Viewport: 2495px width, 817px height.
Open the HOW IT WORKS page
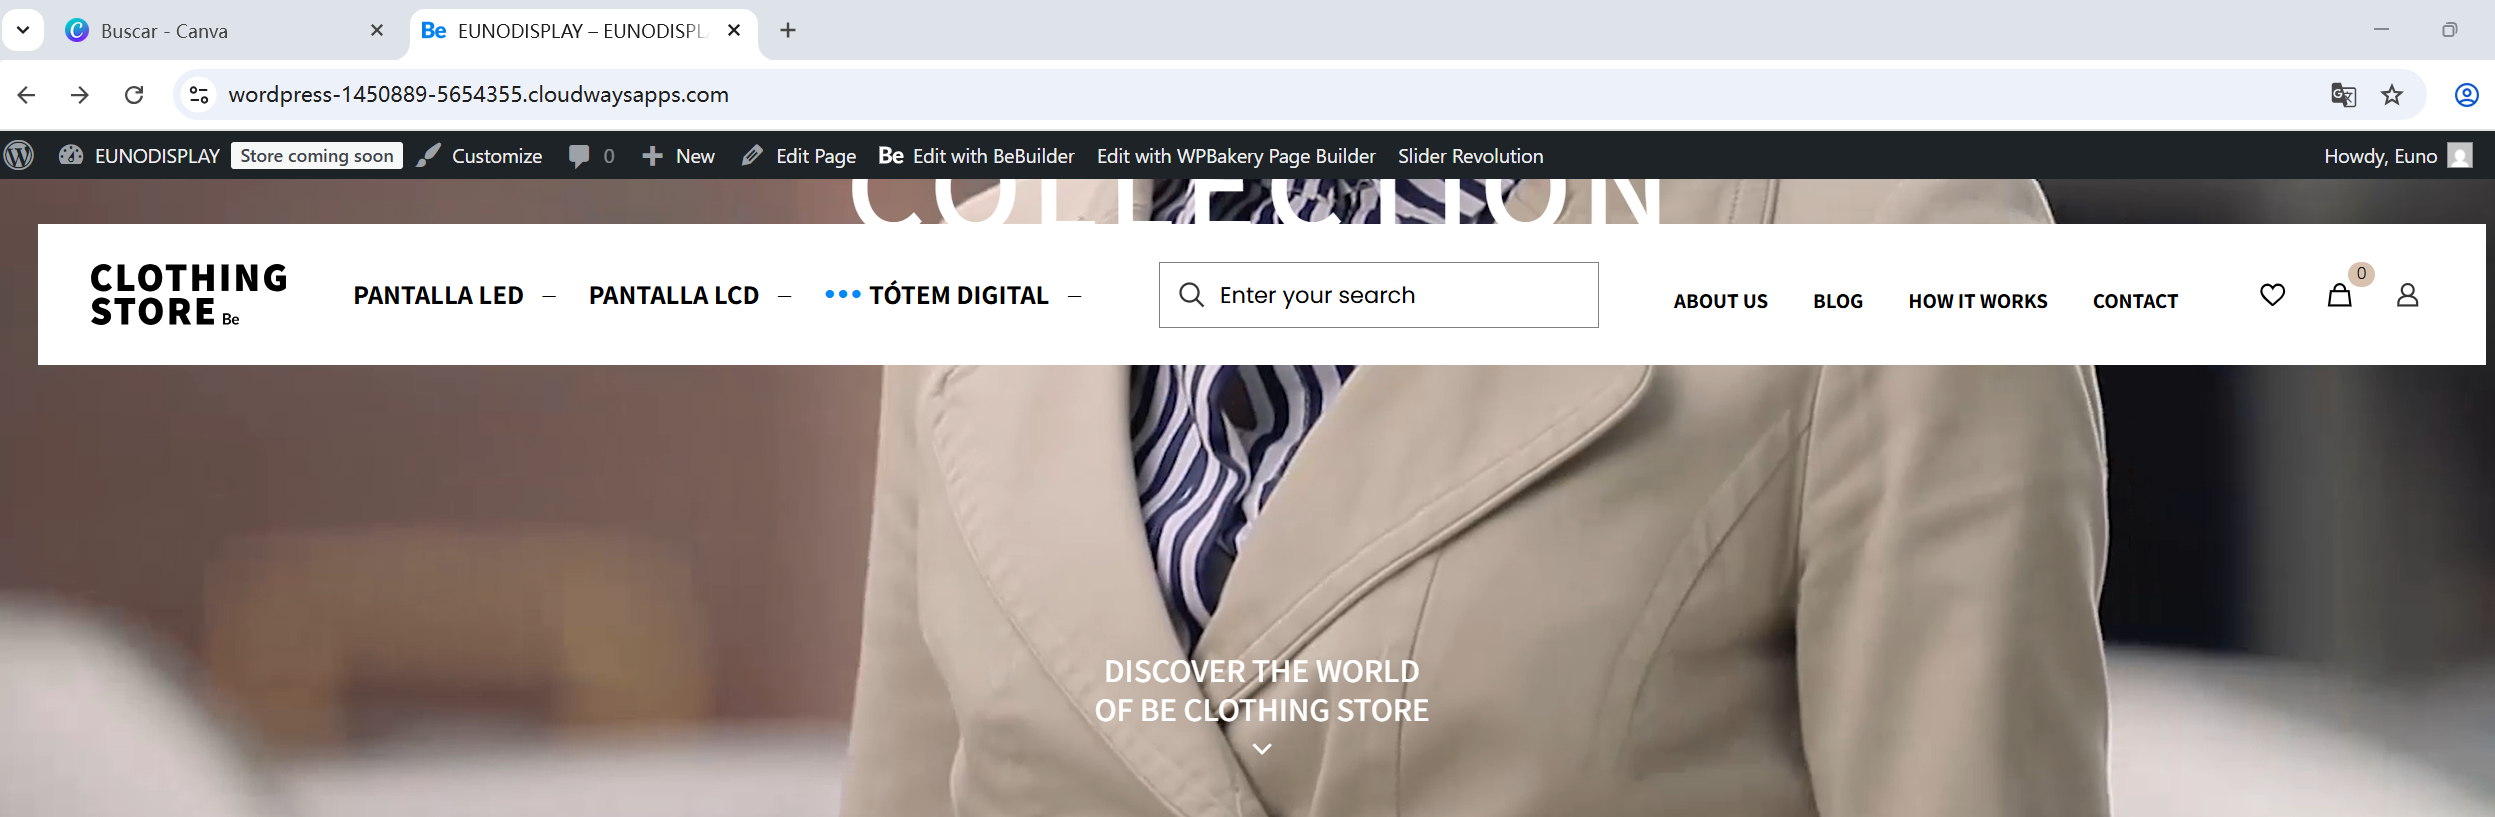pyautogui.click(x=1977, y=301)
